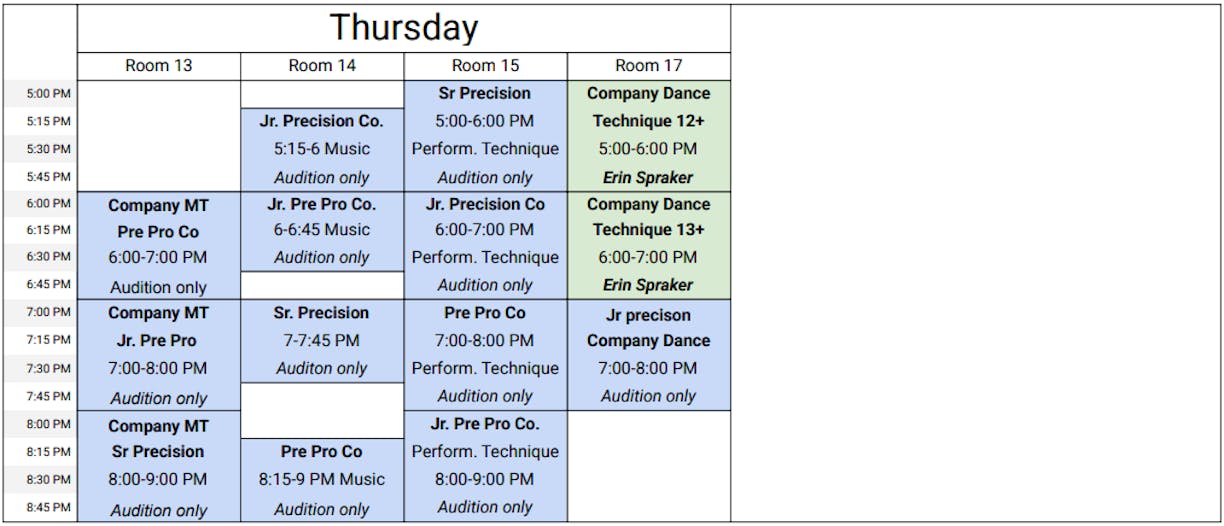The width and height of the screenshot is (1224, 526).
Task: Select the Company MT Jr. Pre Pro block
Action: [159, 354]
